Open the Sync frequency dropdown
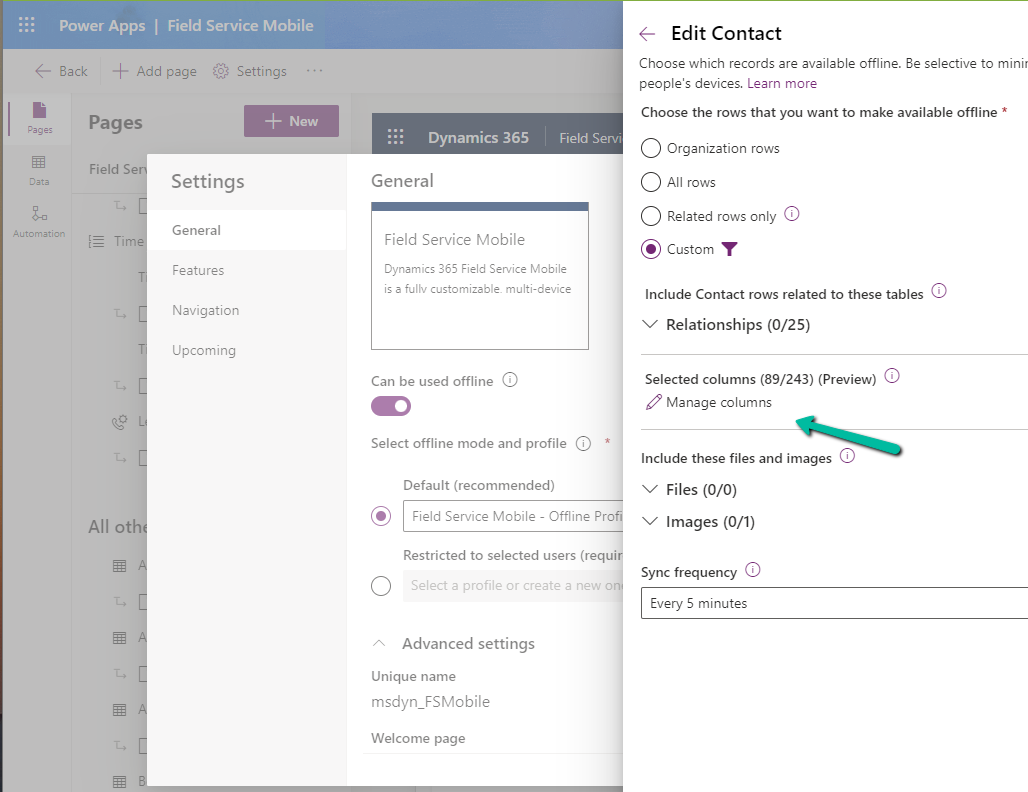The width and height of the screenshot is (1028, 792). click(834, 603)
